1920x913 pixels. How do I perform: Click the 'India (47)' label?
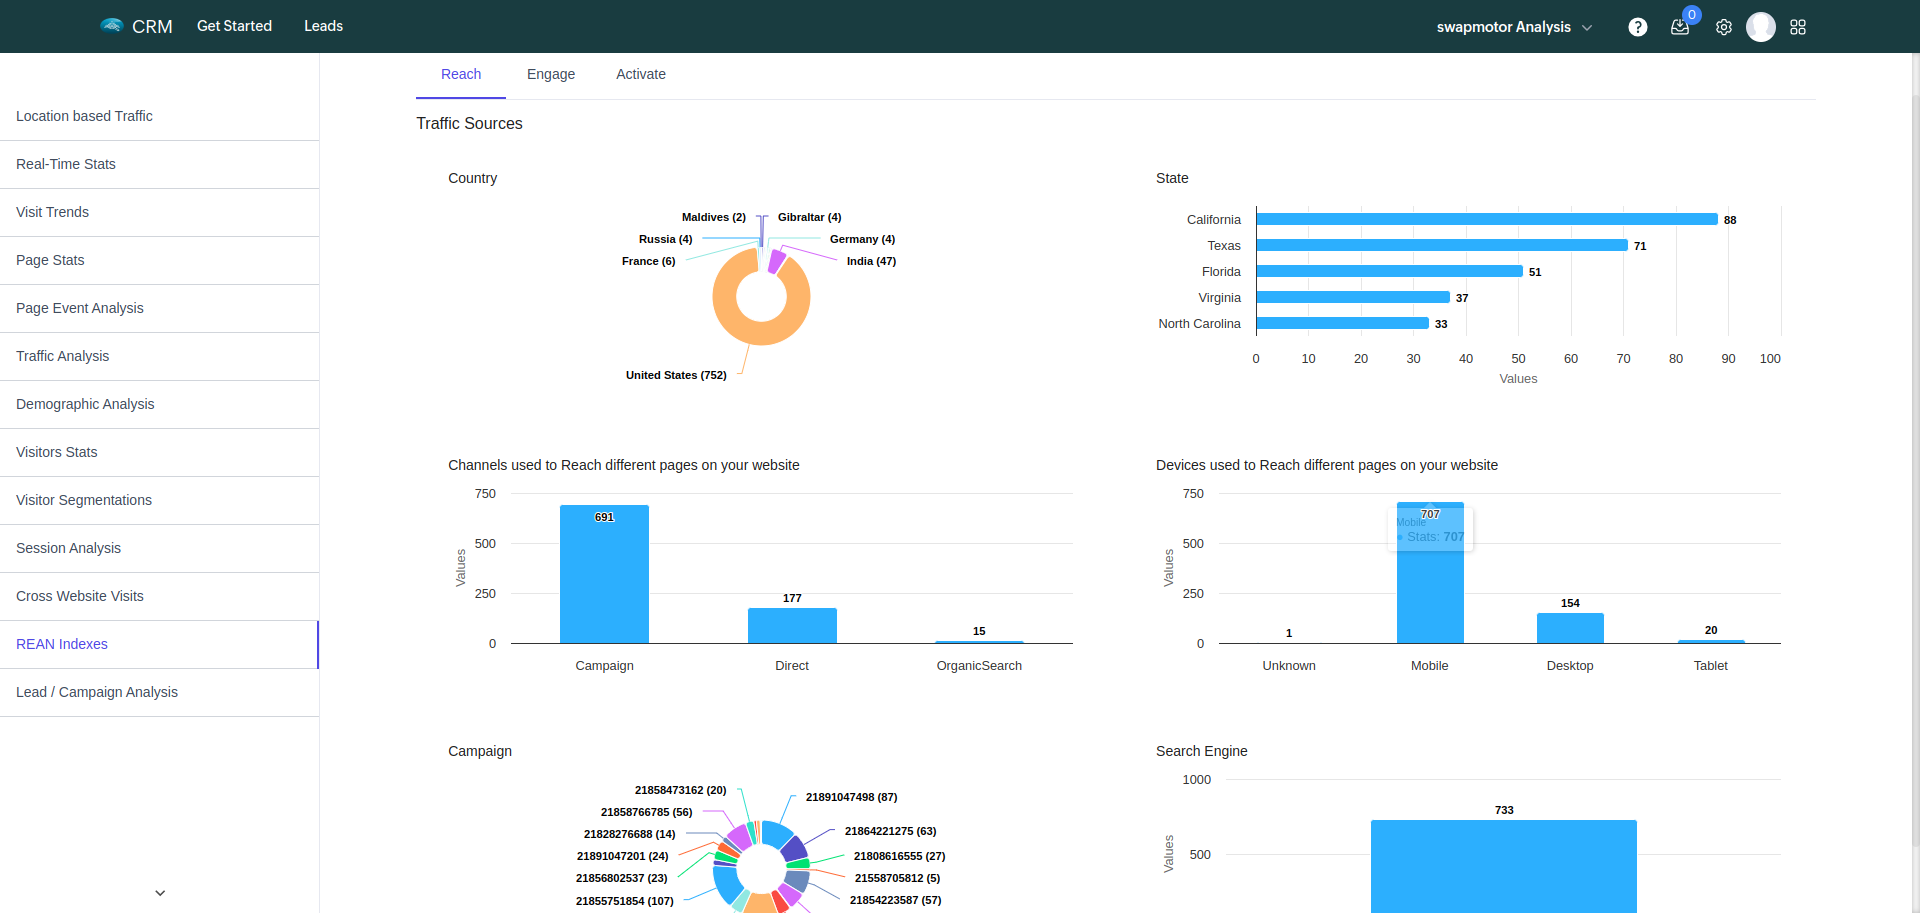871,261
